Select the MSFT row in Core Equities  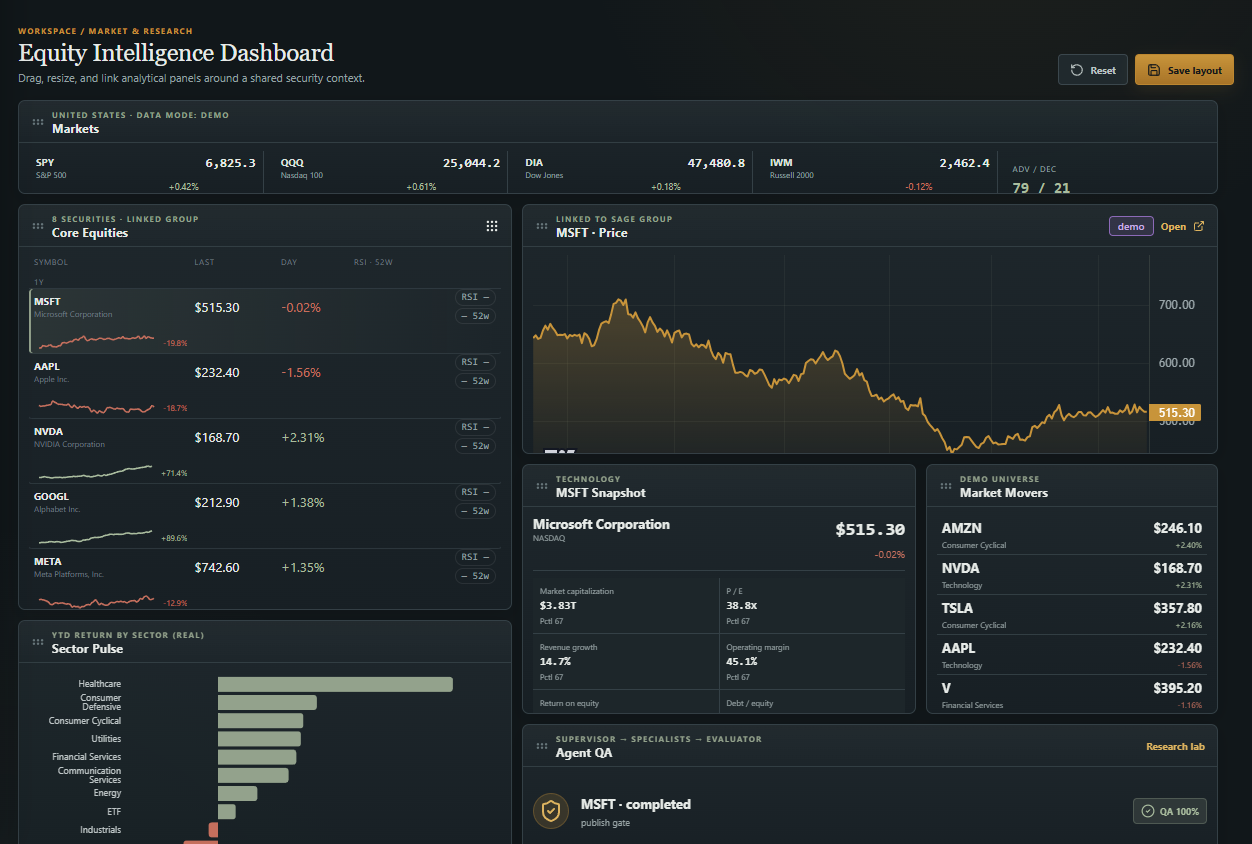[x=265, y=321]
